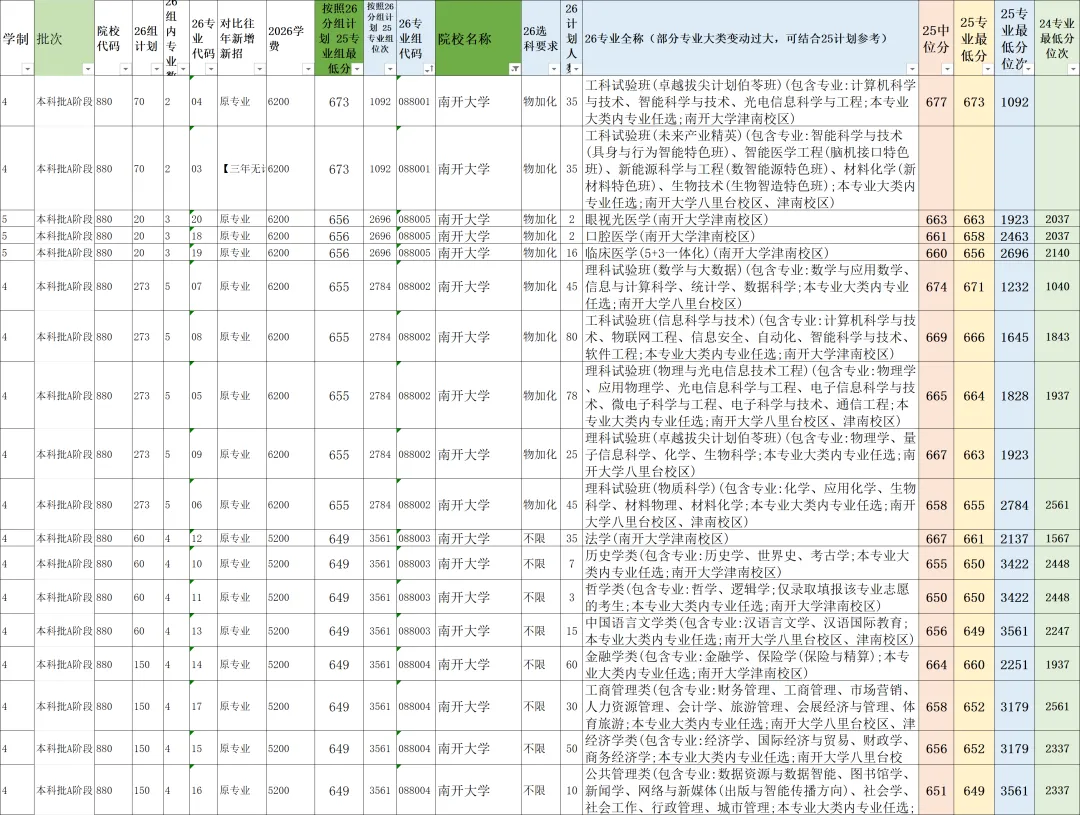Select the 2024 rank cell 2247

coord(1057,630)
